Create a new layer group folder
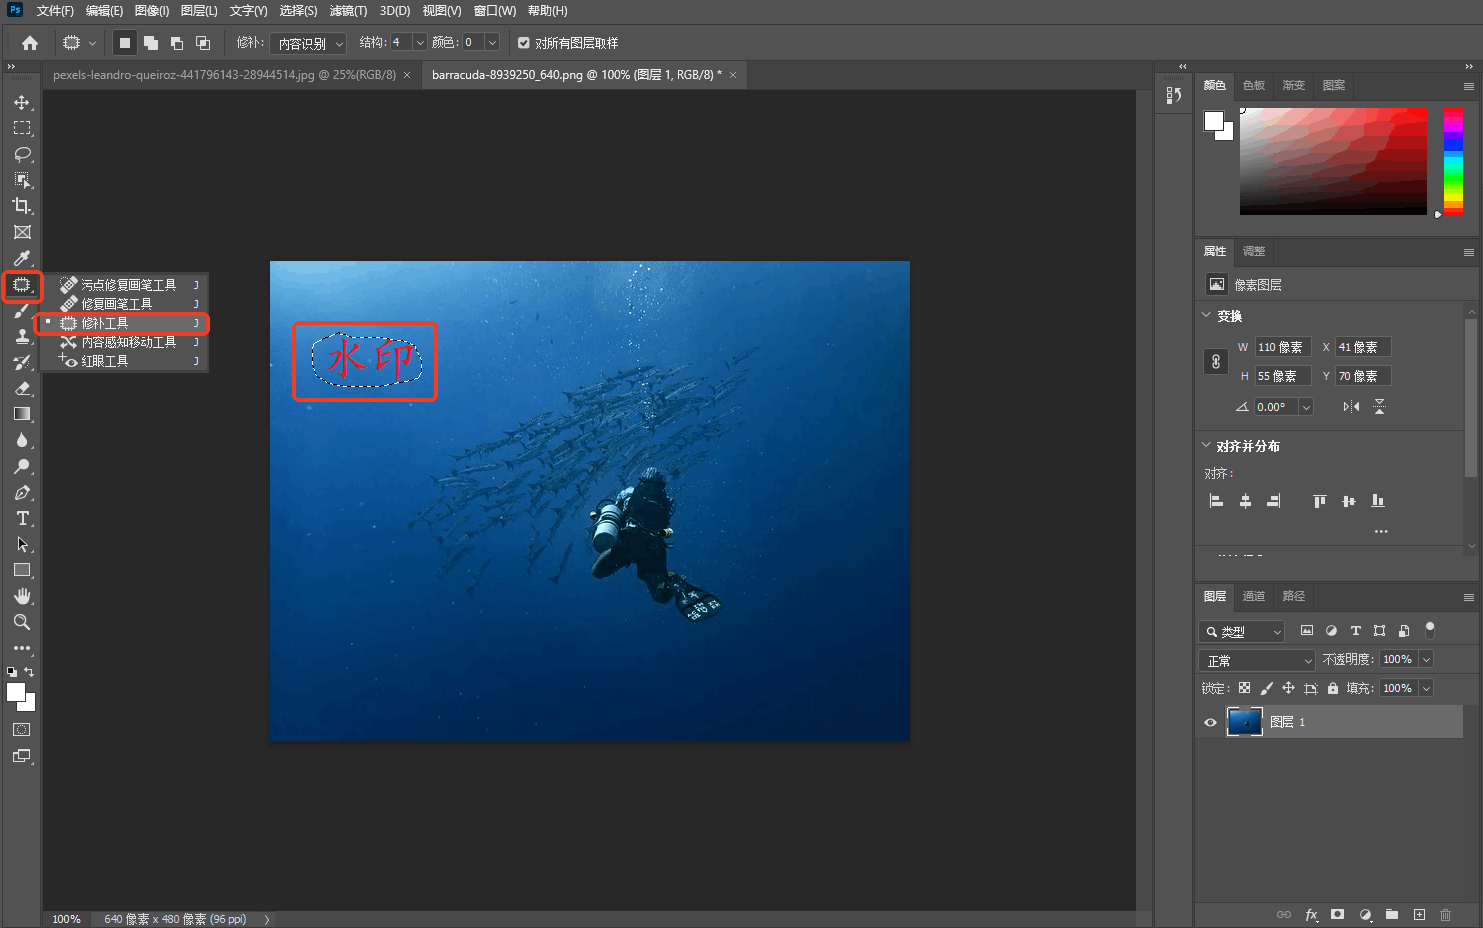The width and height of the screenshot is (1483, 928). pos(1392,915)
